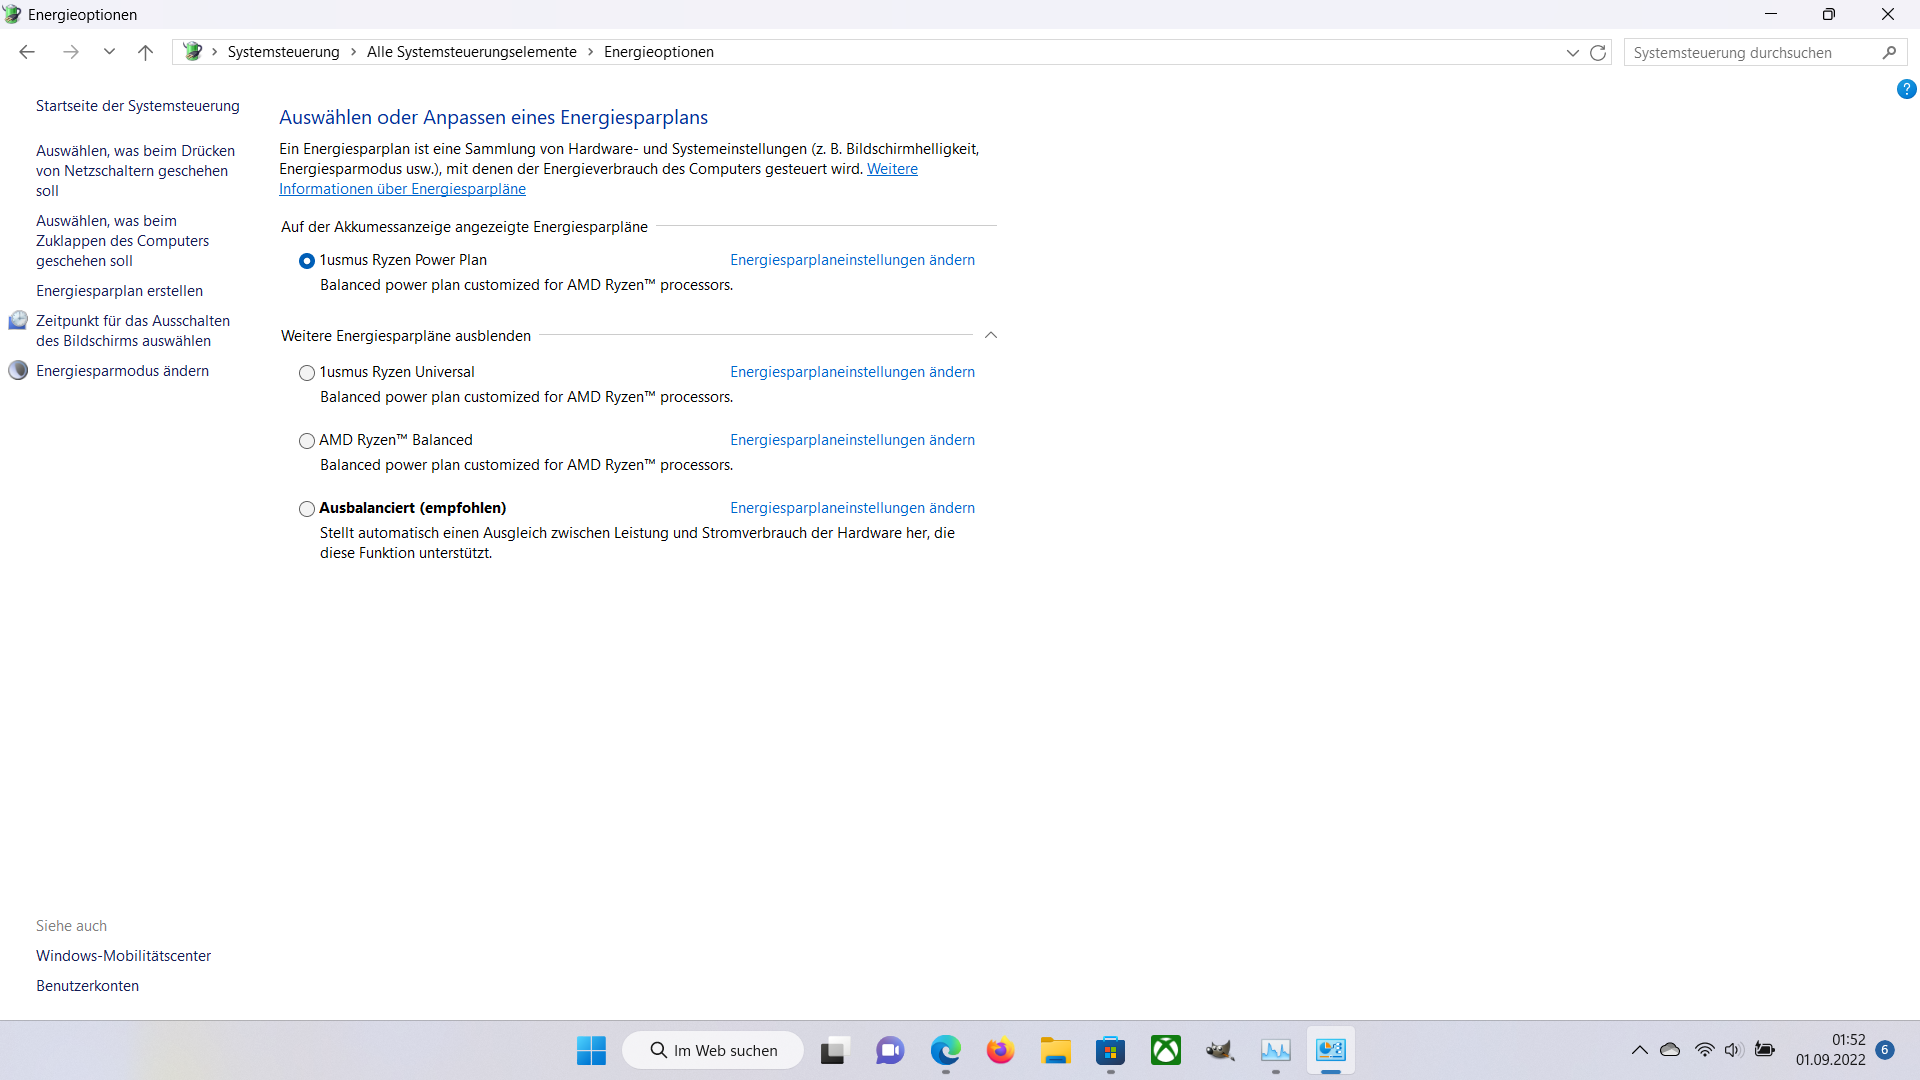Select 1usmus Ryzen Universal power plan
This screenshot has height=1080, width=1920.
click(x=307, y=373)
